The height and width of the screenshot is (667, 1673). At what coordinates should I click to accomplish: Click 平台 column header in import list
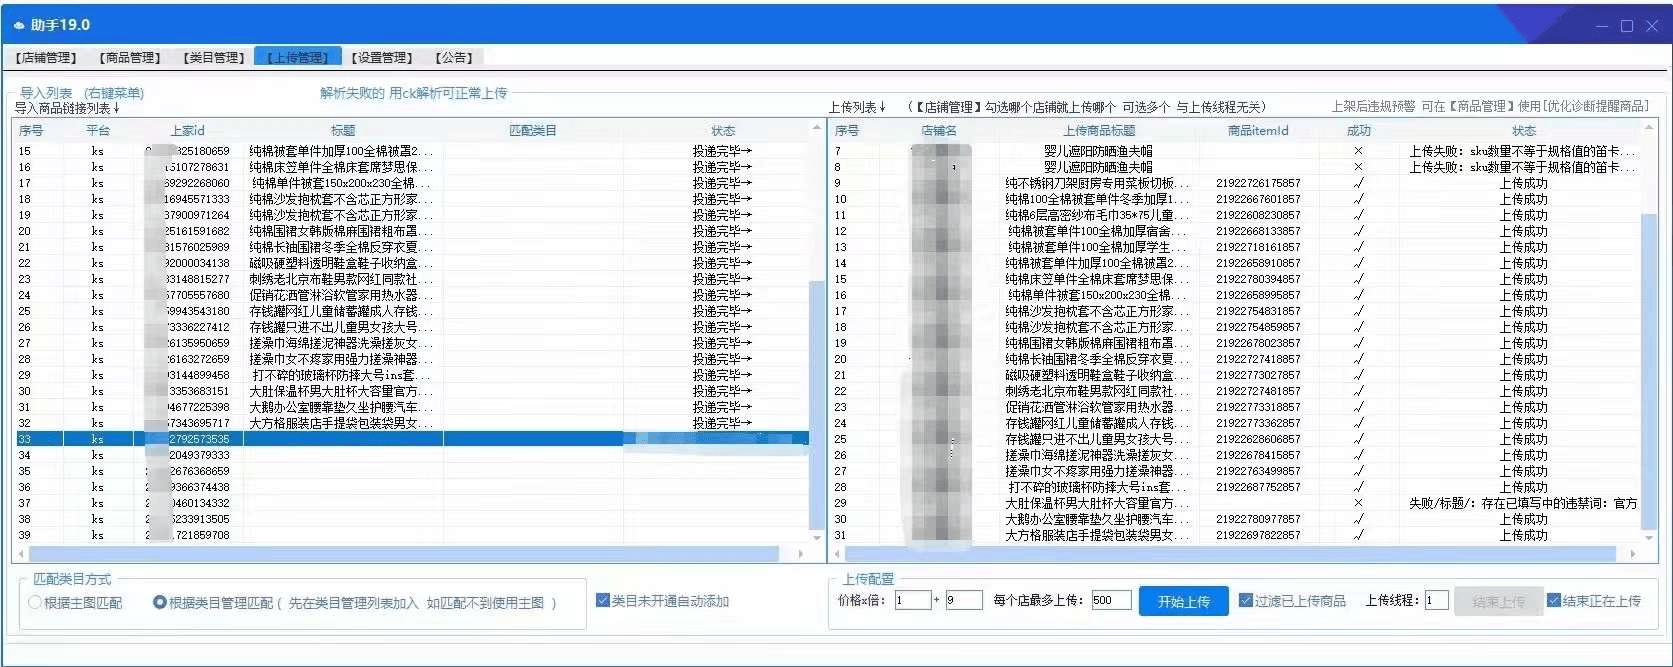point(98,131)
